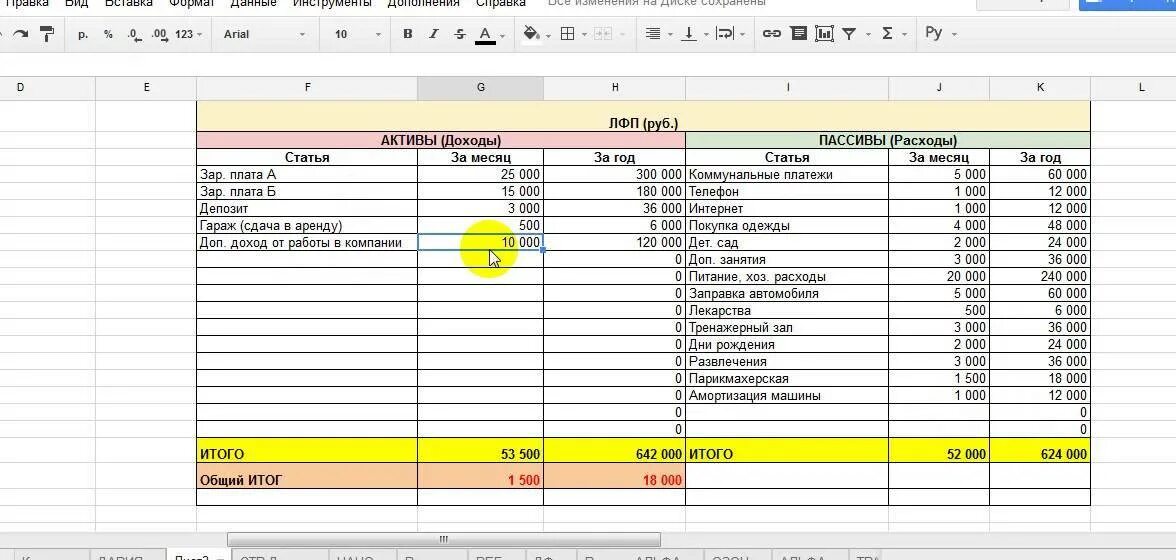
Task: Decrease decimal places button
Action: tap(134, 34)
